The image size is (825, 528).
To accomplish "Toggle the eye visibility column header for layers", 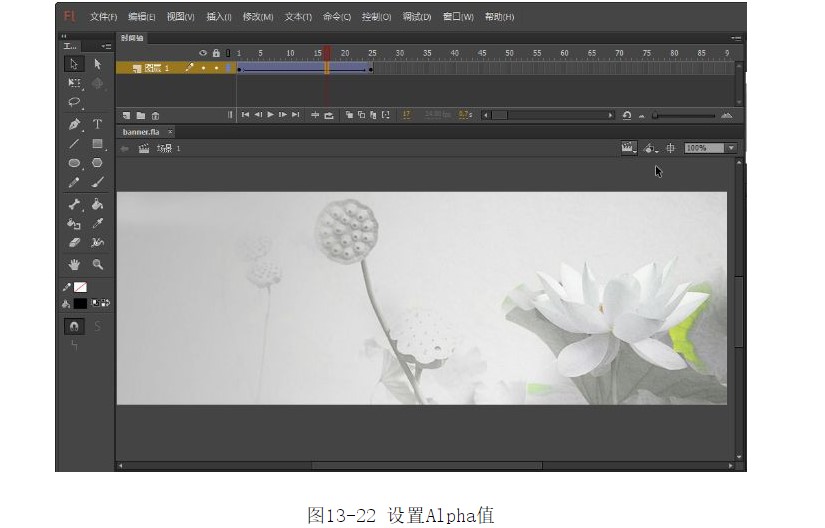I will tap(203, 53).
